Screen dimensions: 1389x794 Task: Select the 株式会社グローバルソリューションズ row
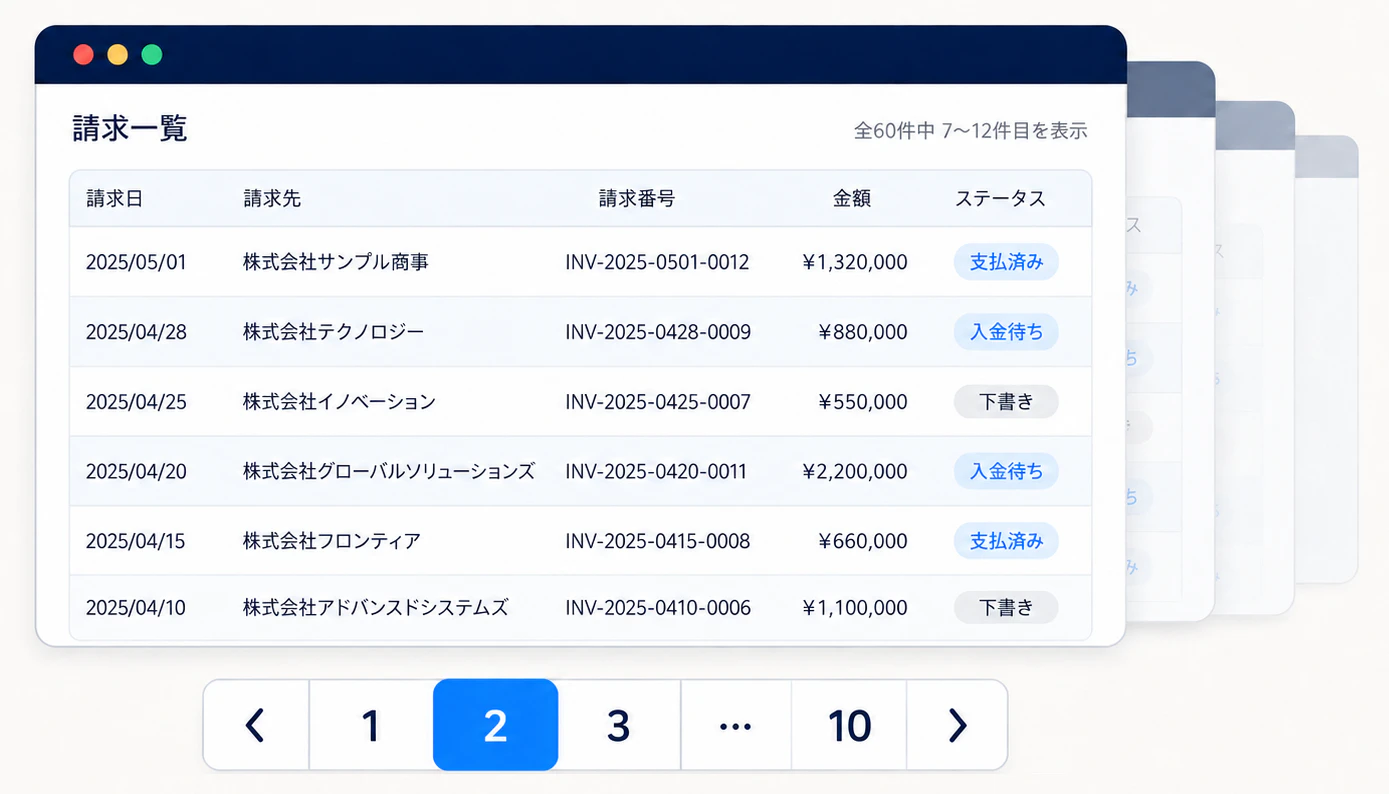(580, 471)
